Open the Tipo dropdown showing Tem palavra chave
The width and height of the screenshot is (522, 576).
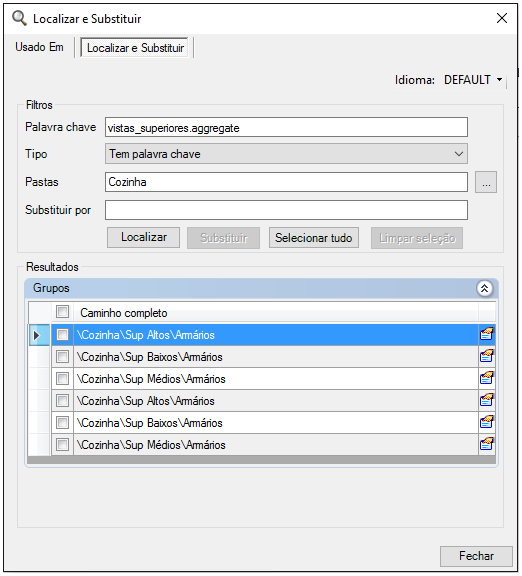click(286, 154)
